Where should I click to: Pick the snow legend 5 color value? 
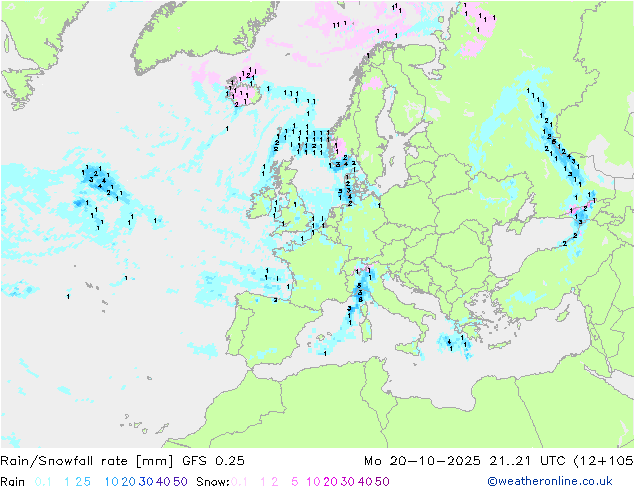(295, 482)
